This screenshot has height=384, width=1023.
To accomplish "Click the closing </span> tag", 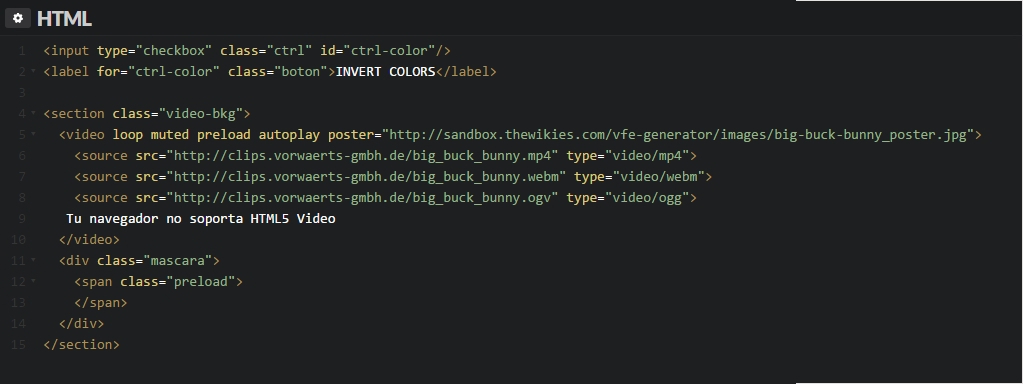I will pos(100,303).
